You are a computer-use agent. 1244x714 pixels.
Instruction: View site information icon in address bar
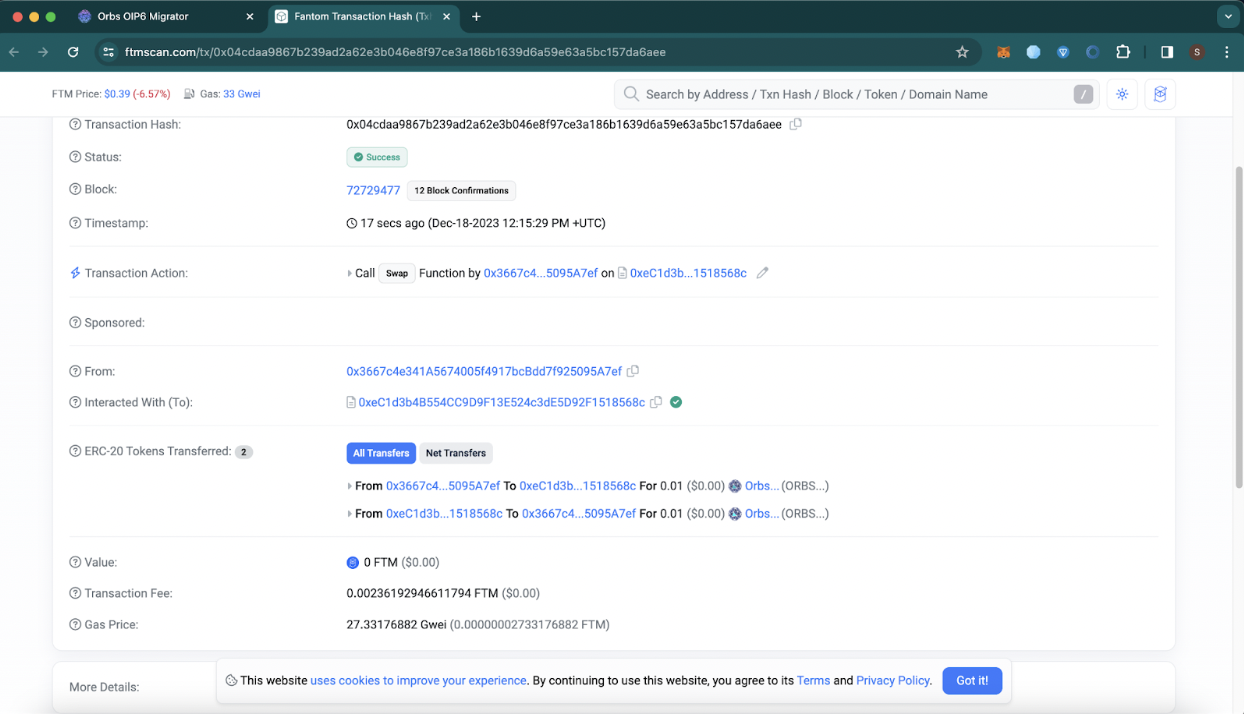click(x=108, y=52)
